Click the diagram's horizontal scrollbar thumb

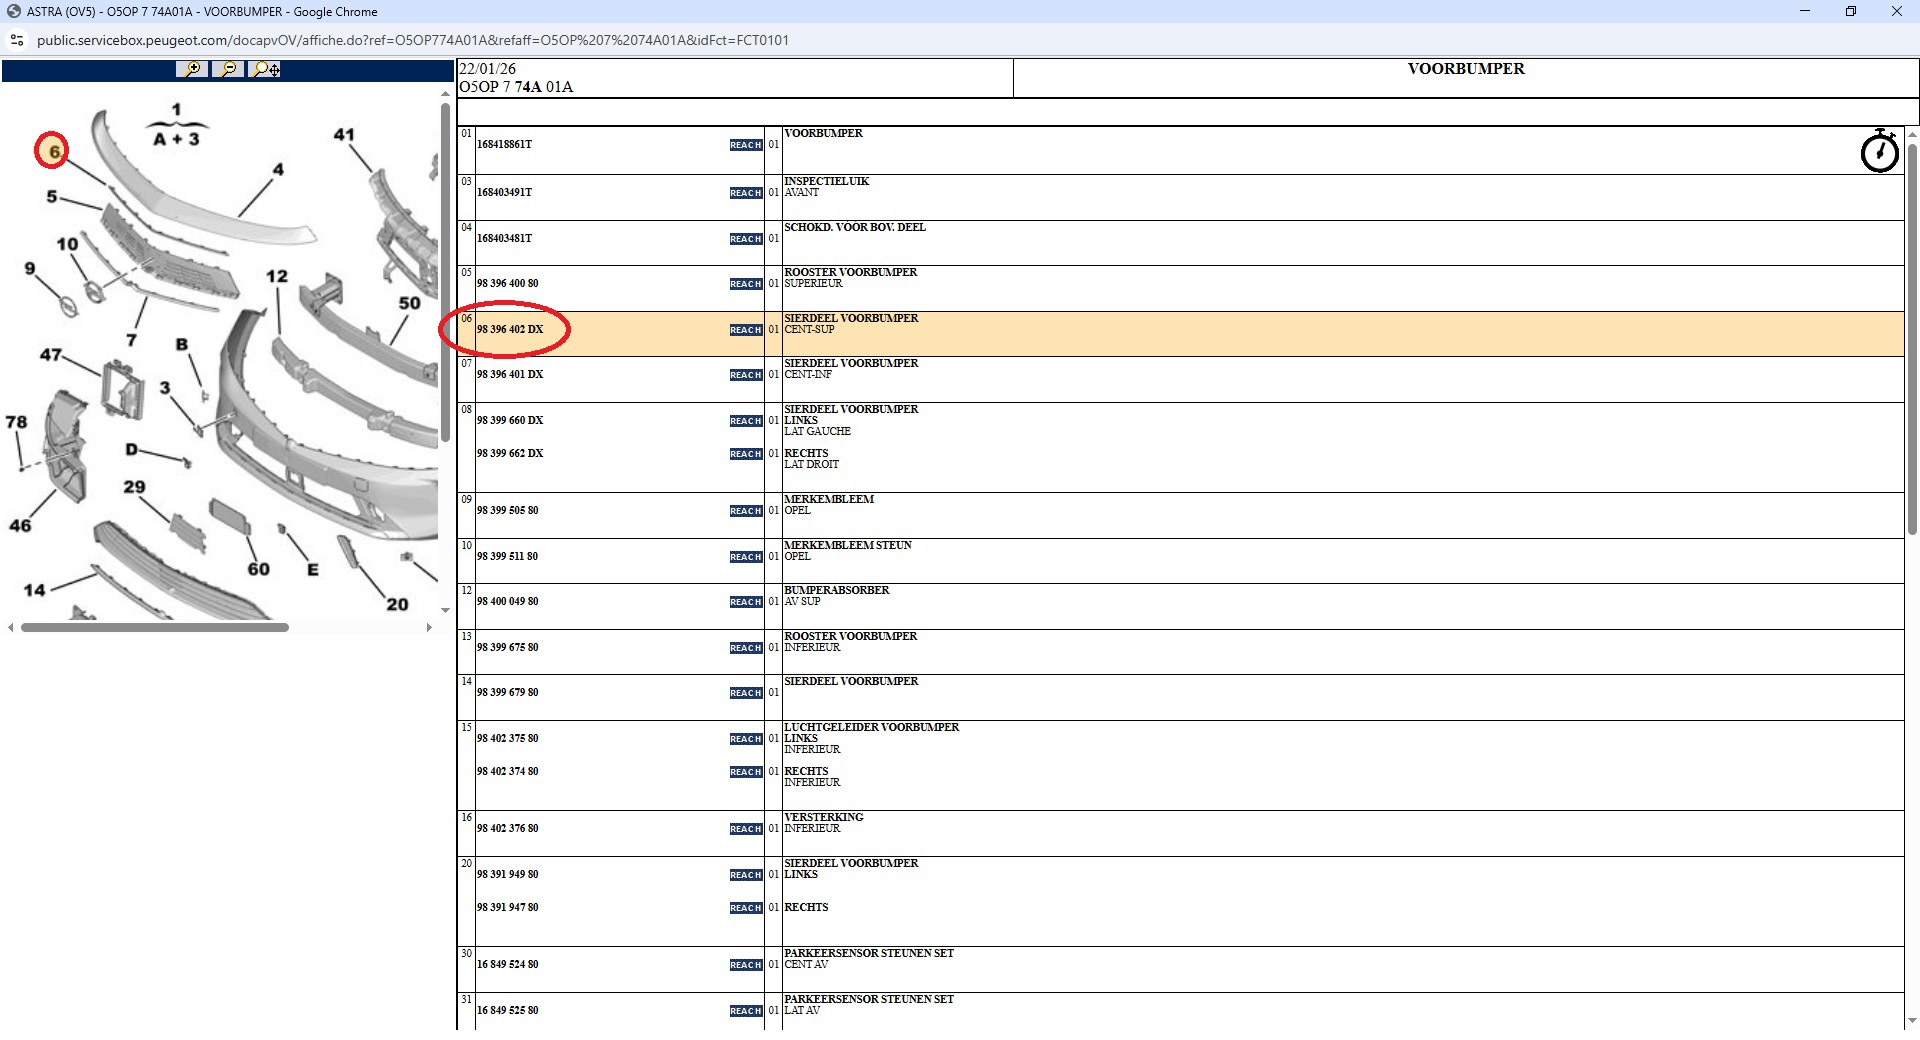[155, 628]
